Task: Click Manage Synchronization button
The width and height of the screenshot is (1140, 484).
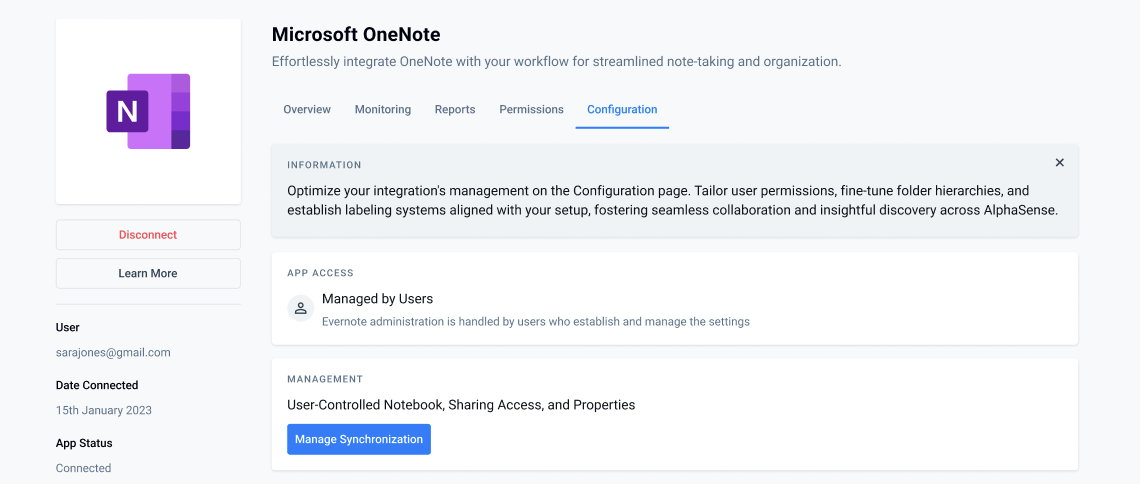Action: click(359, 439)
